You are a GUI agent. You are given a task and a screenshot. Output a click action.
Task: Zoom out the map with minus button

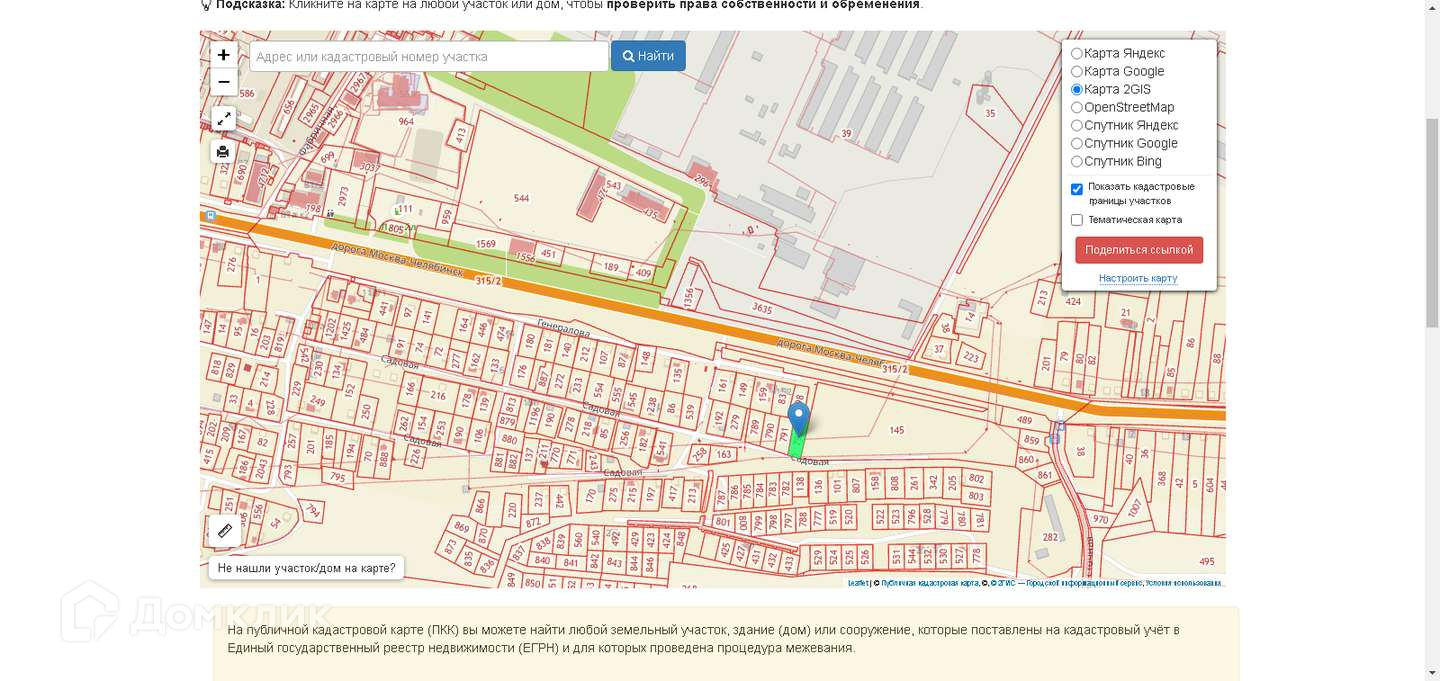(224, 82)
